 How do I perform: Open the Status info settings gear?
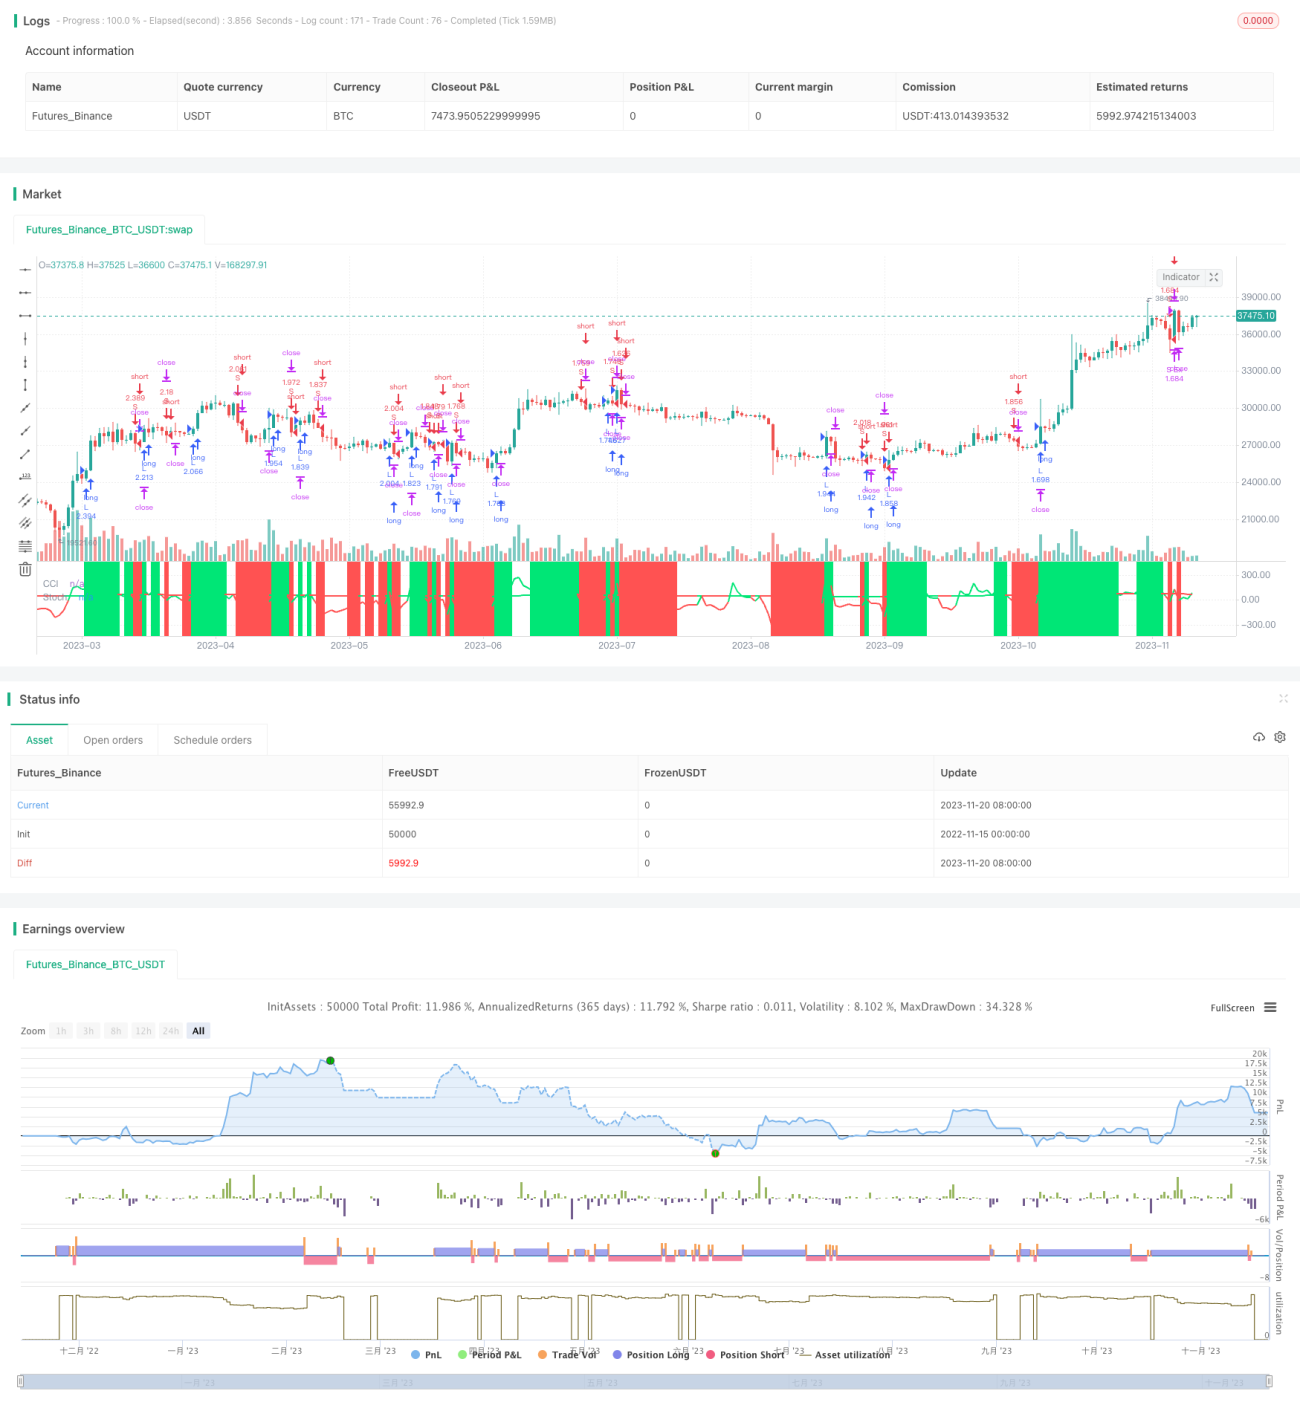click(1280, 737)
